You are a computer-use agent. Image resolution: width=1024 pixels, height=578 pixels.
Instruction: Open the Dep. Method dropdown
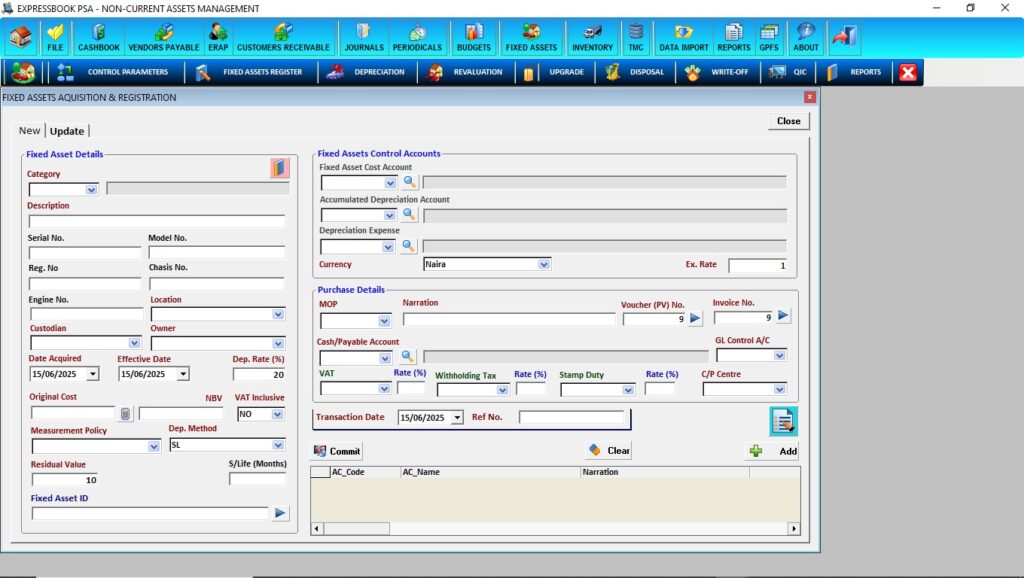click(x=278, y=445)
